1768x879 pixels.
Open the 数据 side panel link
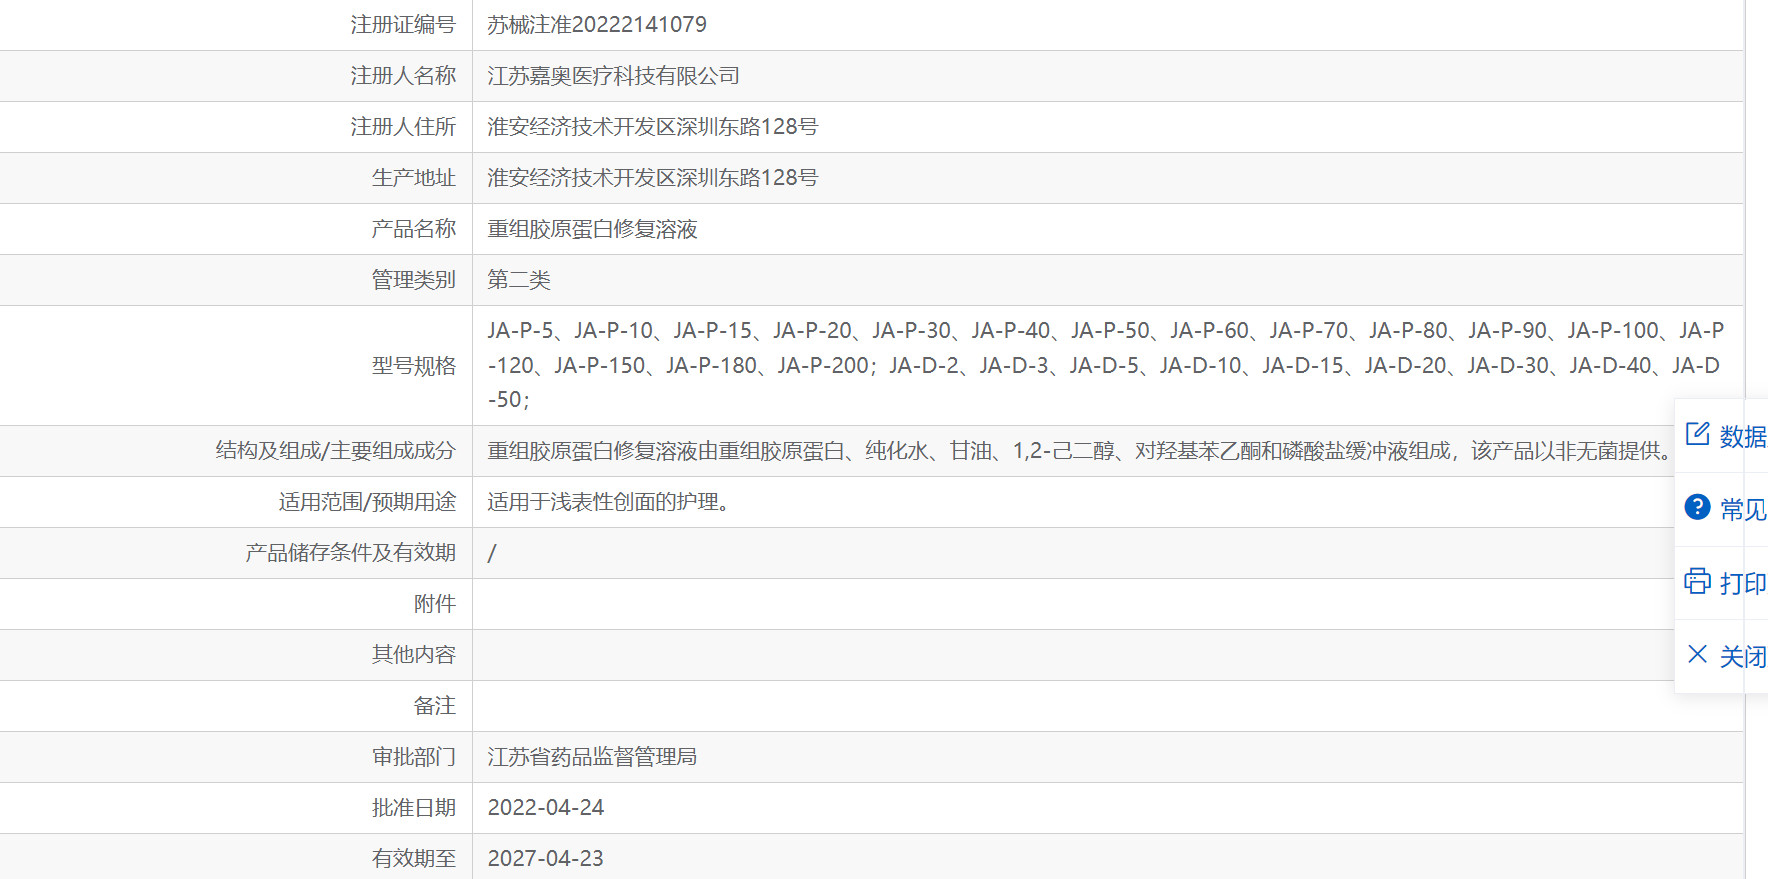(1742, 436)
